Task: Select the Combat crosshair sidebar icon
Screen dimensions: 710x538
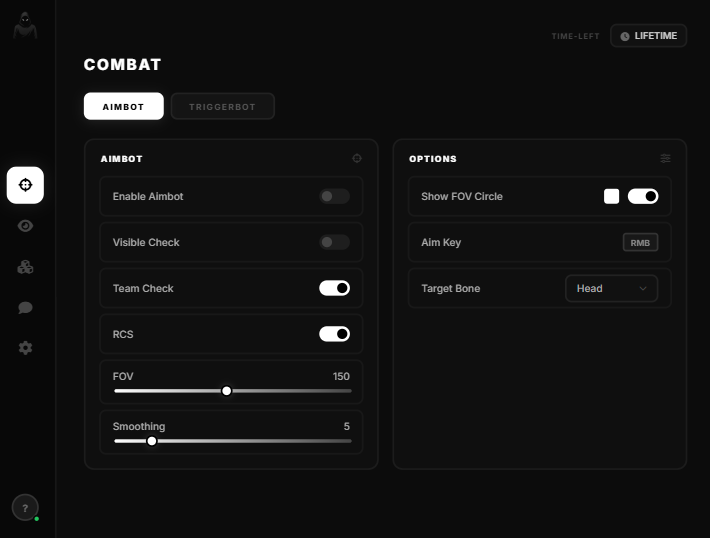Action: coord(25,185)
